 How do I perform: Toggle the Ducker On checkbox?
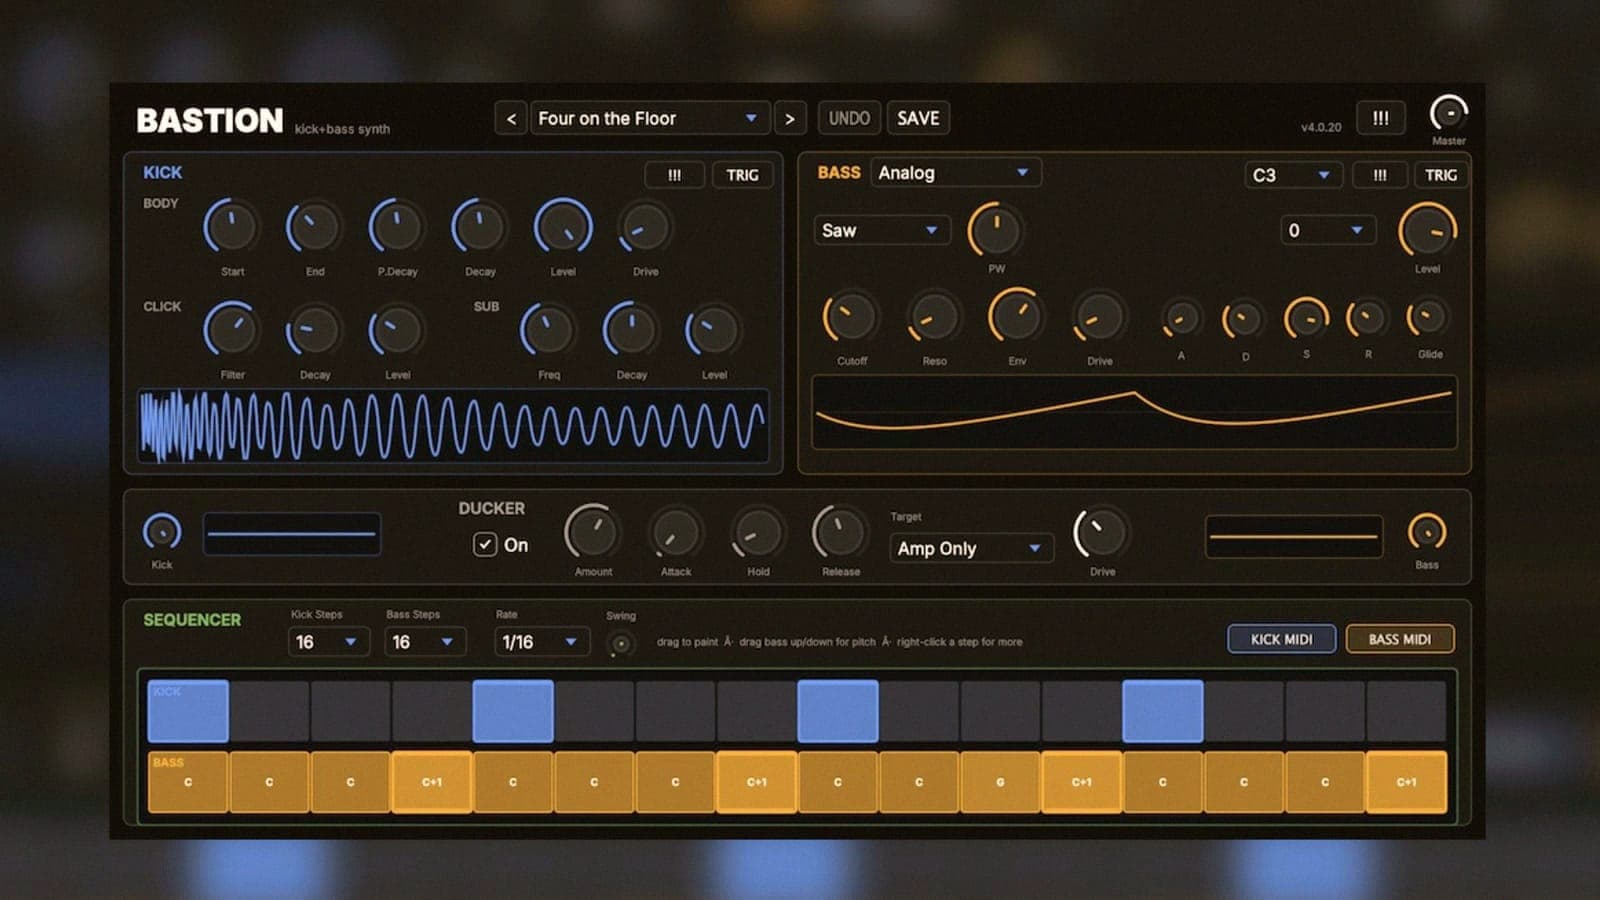485,545
